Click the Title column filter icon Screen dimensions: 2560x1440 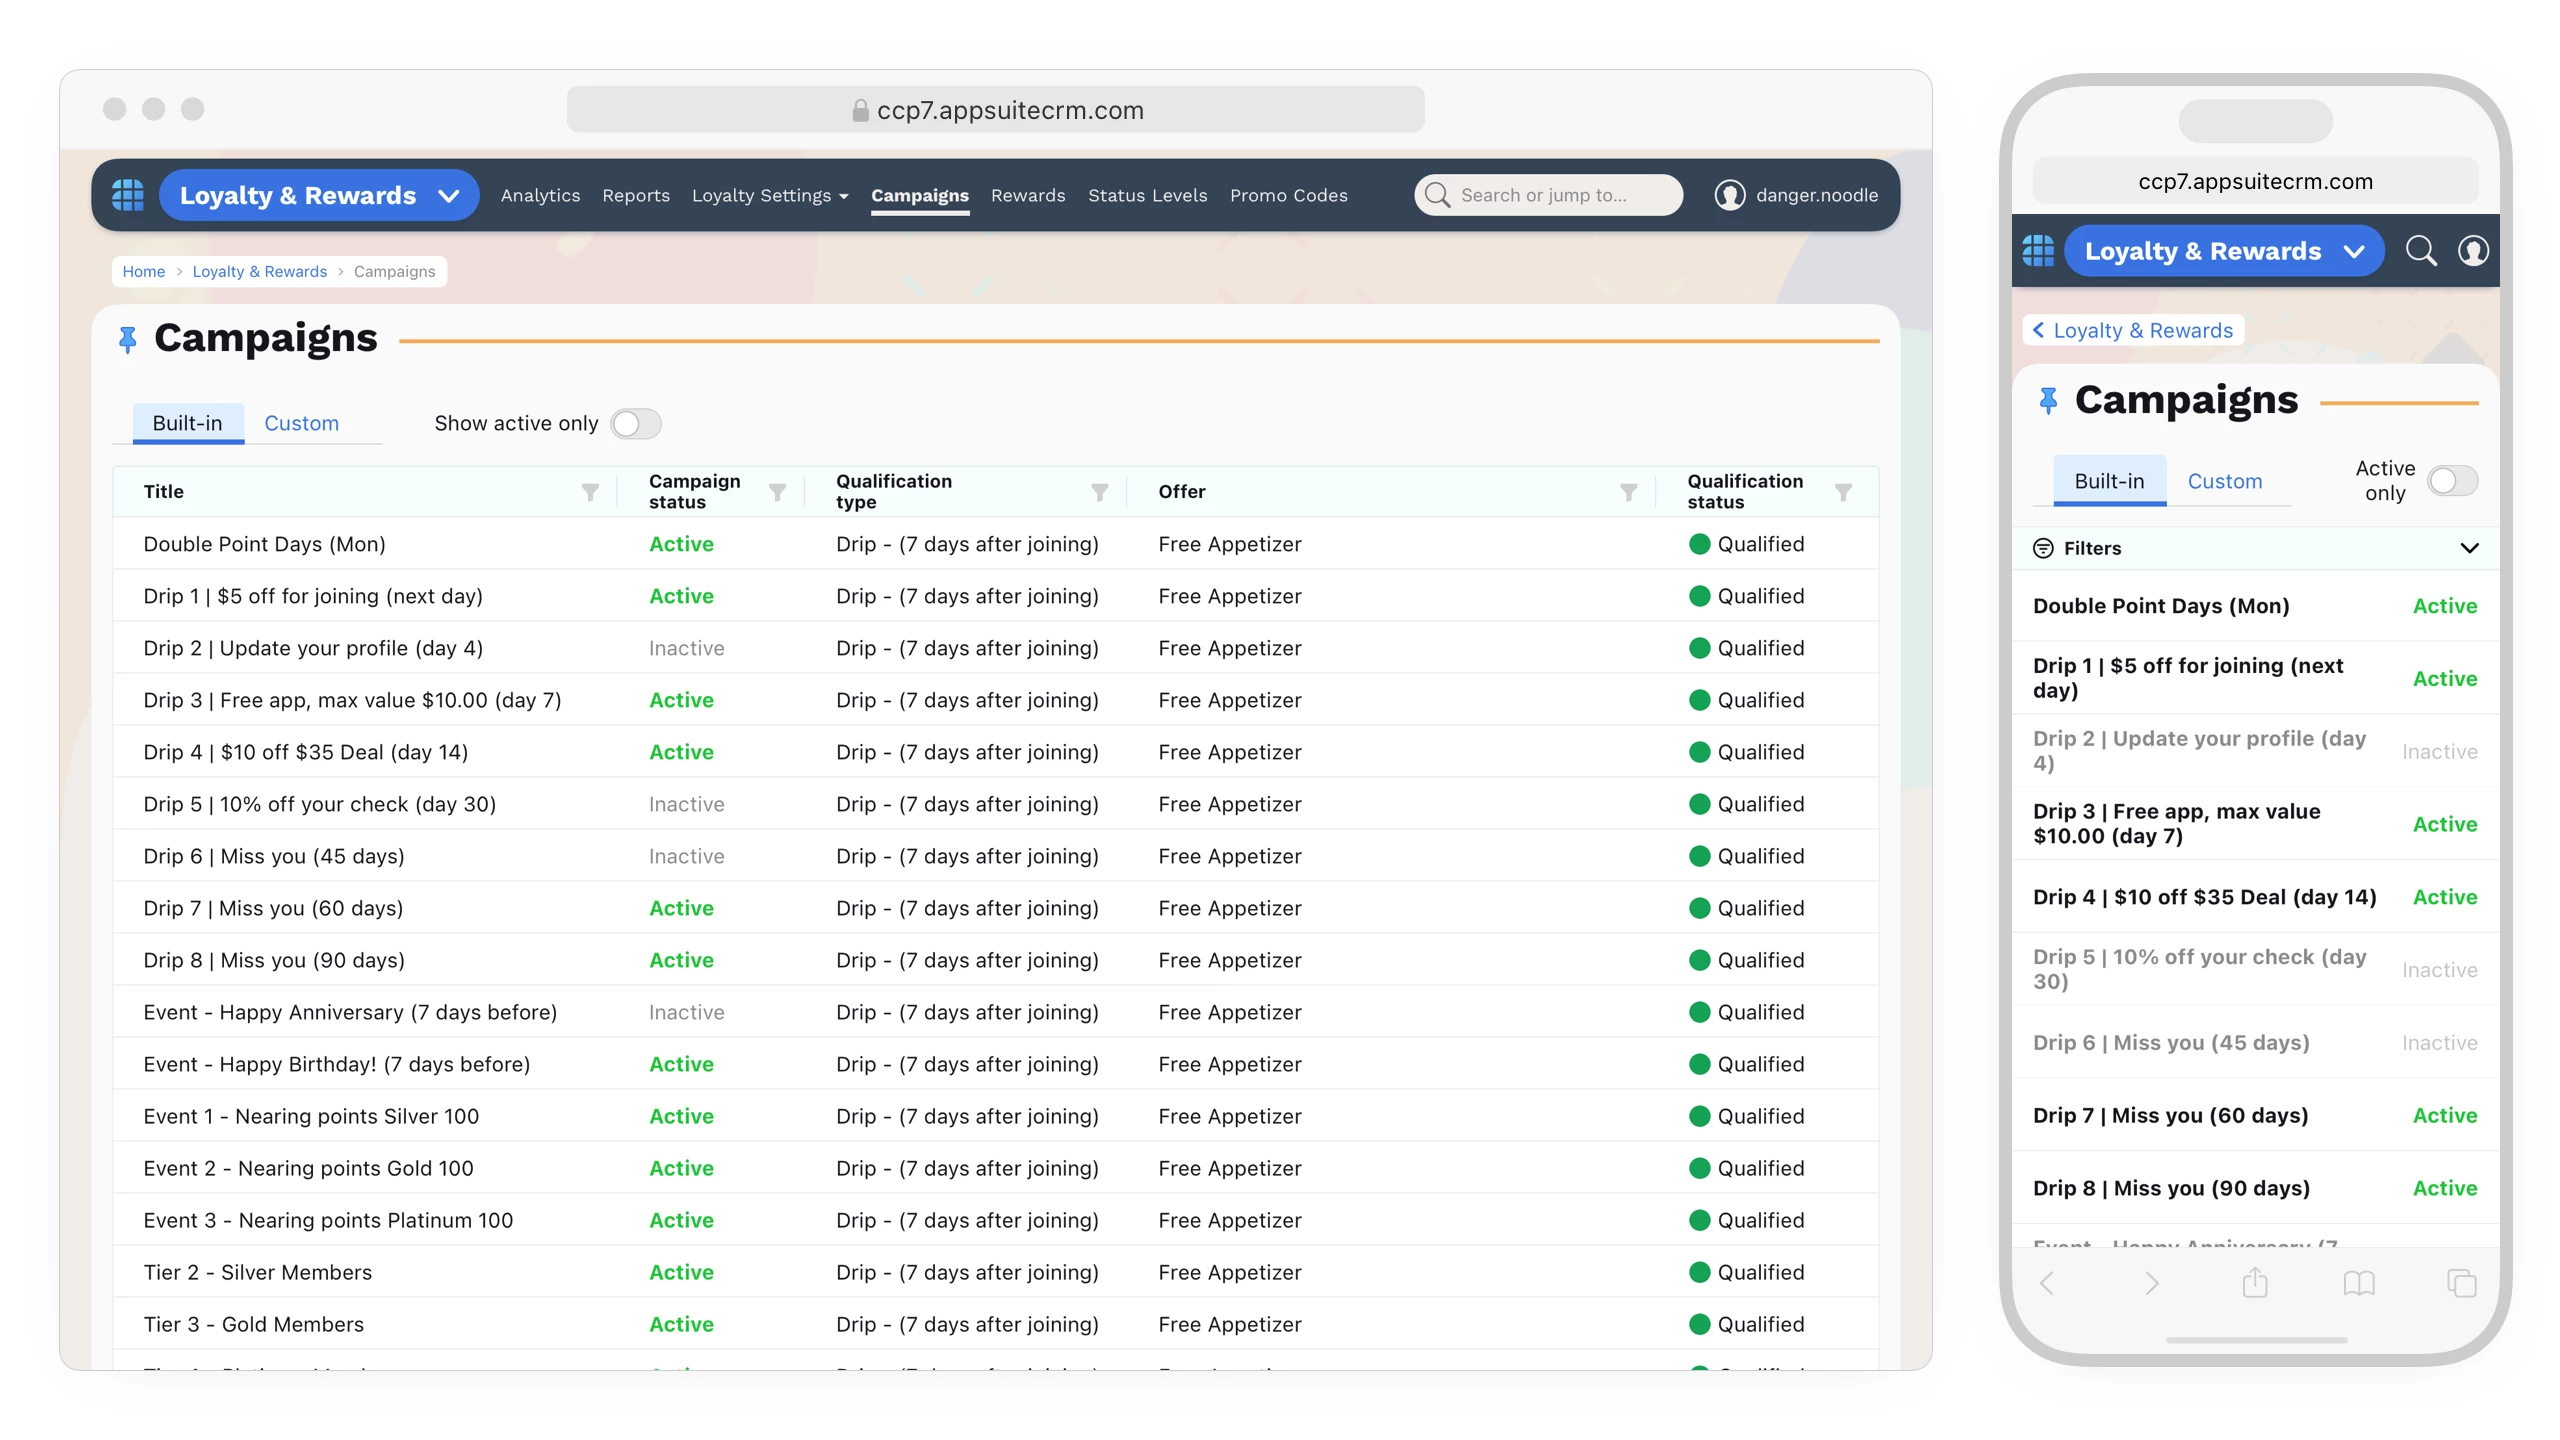coord(590,492)
